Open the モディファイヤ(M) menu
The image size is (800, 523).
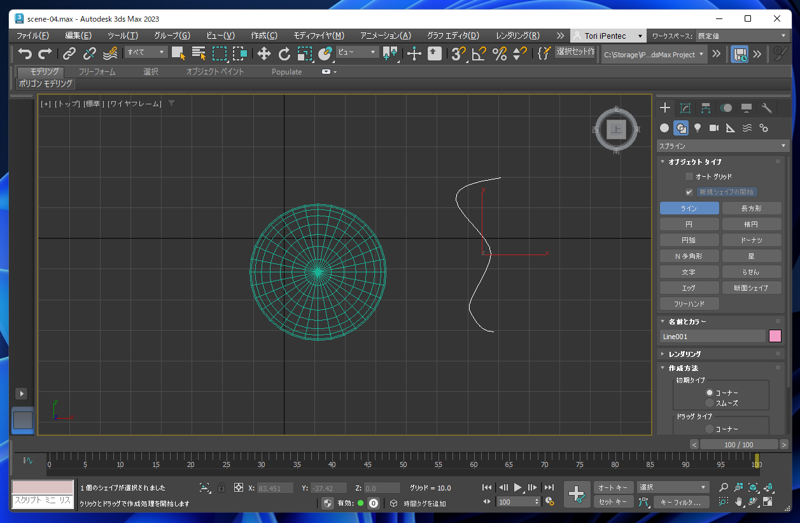(x=319, y=36)
